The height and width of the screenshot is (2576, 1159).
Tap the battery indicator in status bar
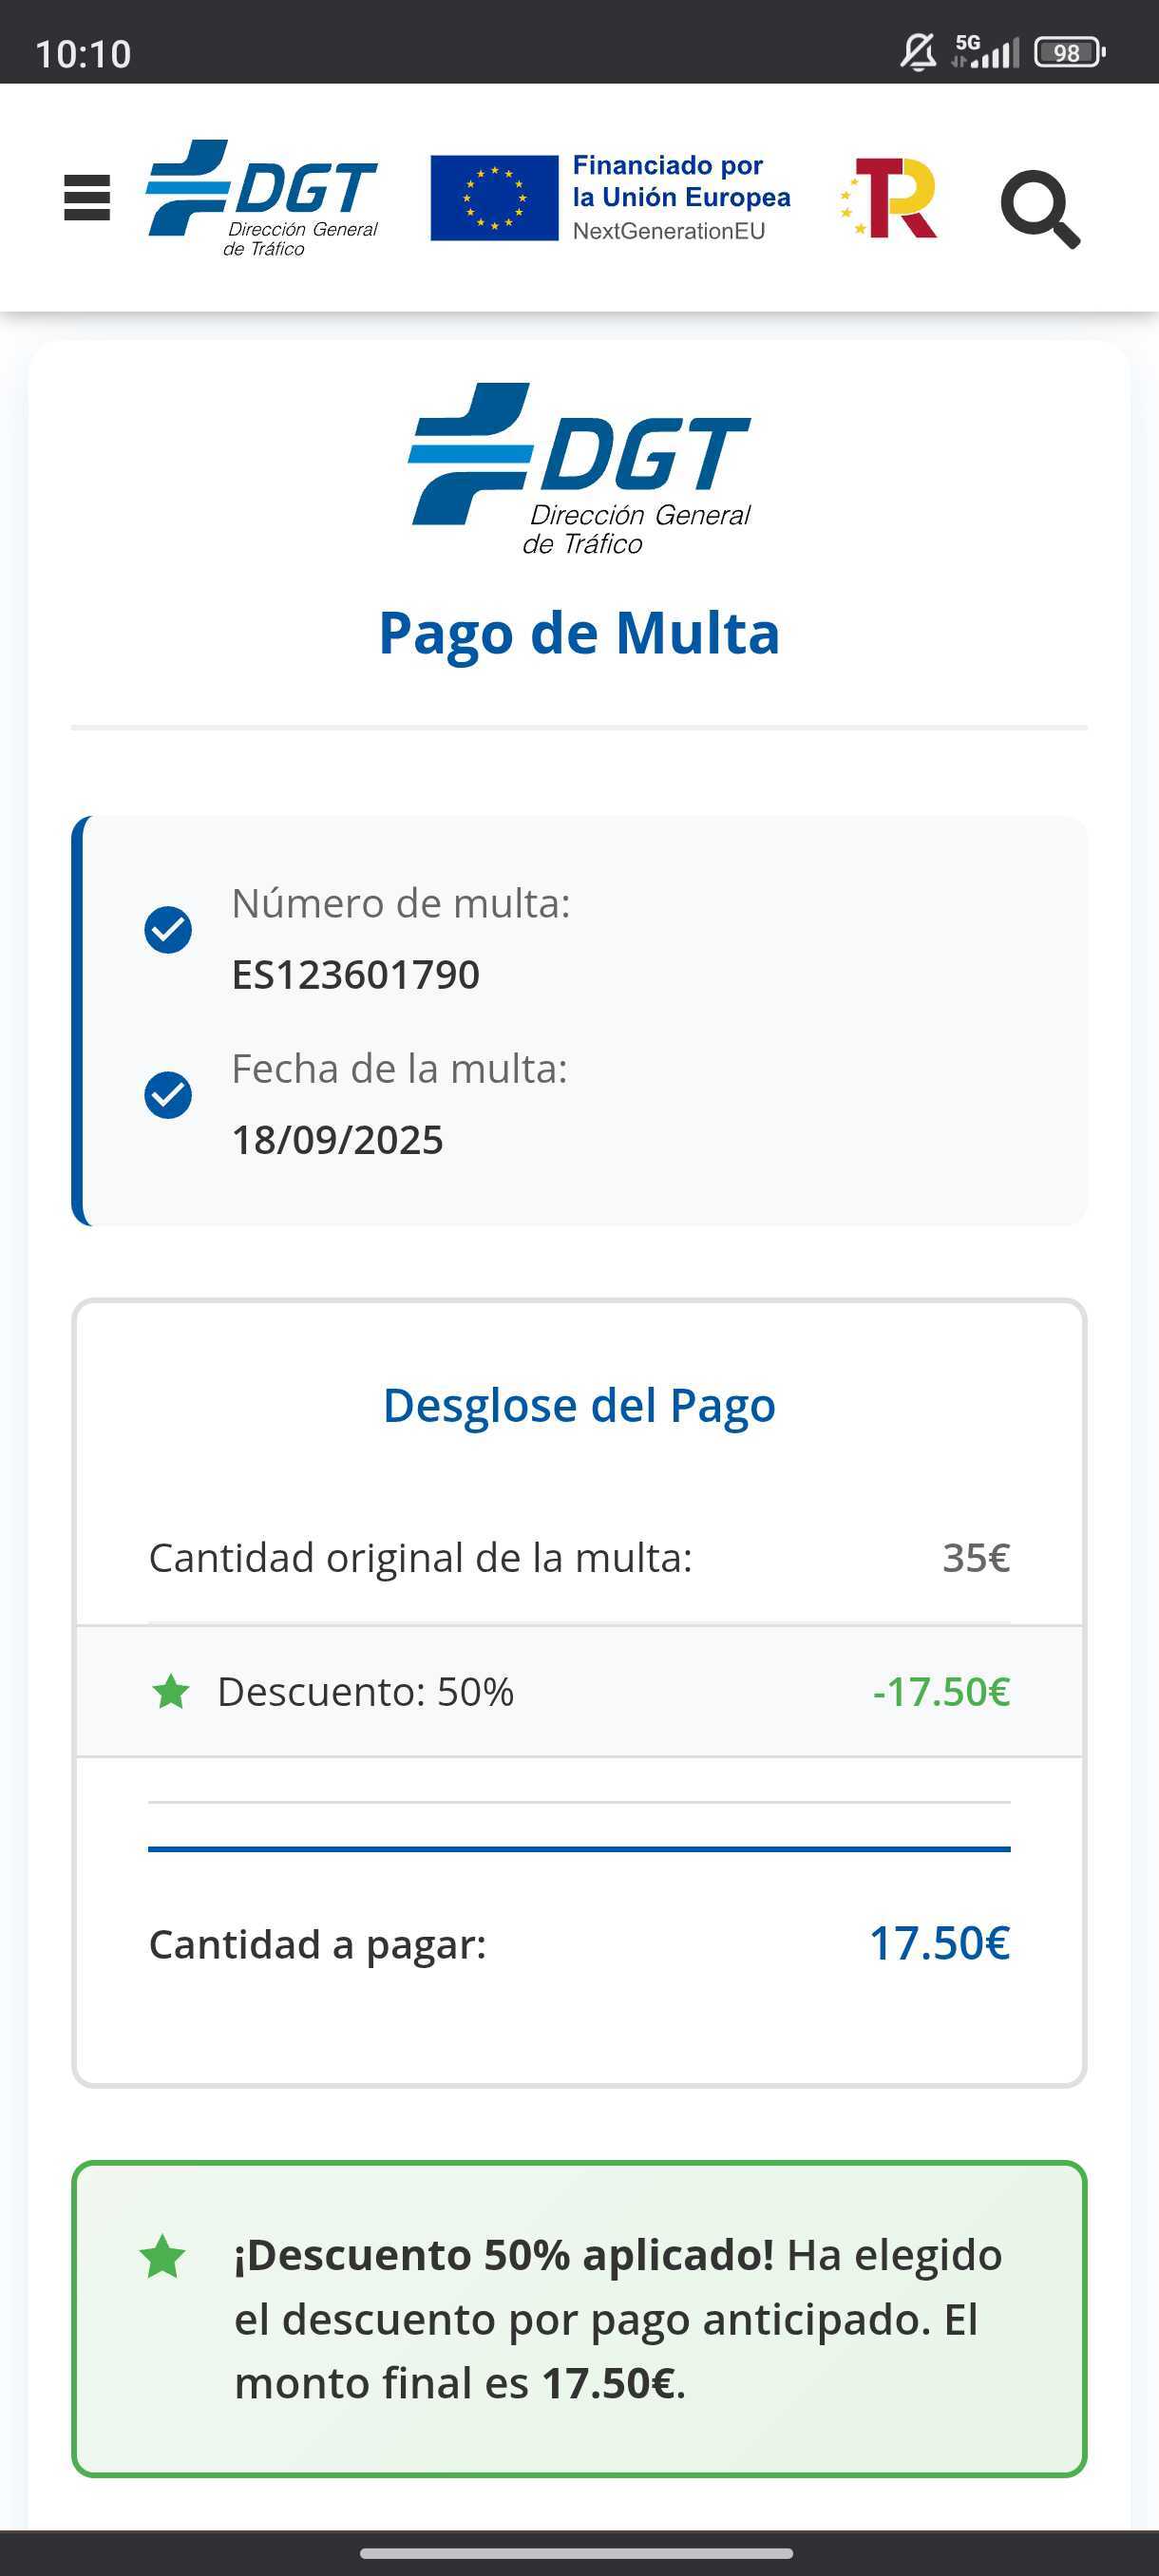coord(1069,52)
